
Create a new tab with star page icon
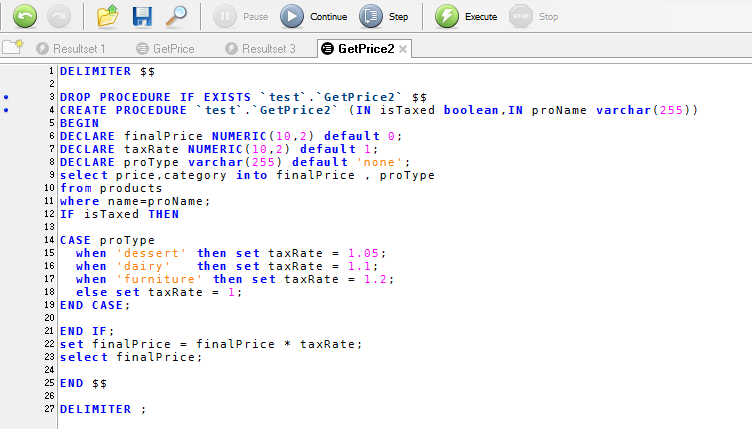tap(13, 47)
